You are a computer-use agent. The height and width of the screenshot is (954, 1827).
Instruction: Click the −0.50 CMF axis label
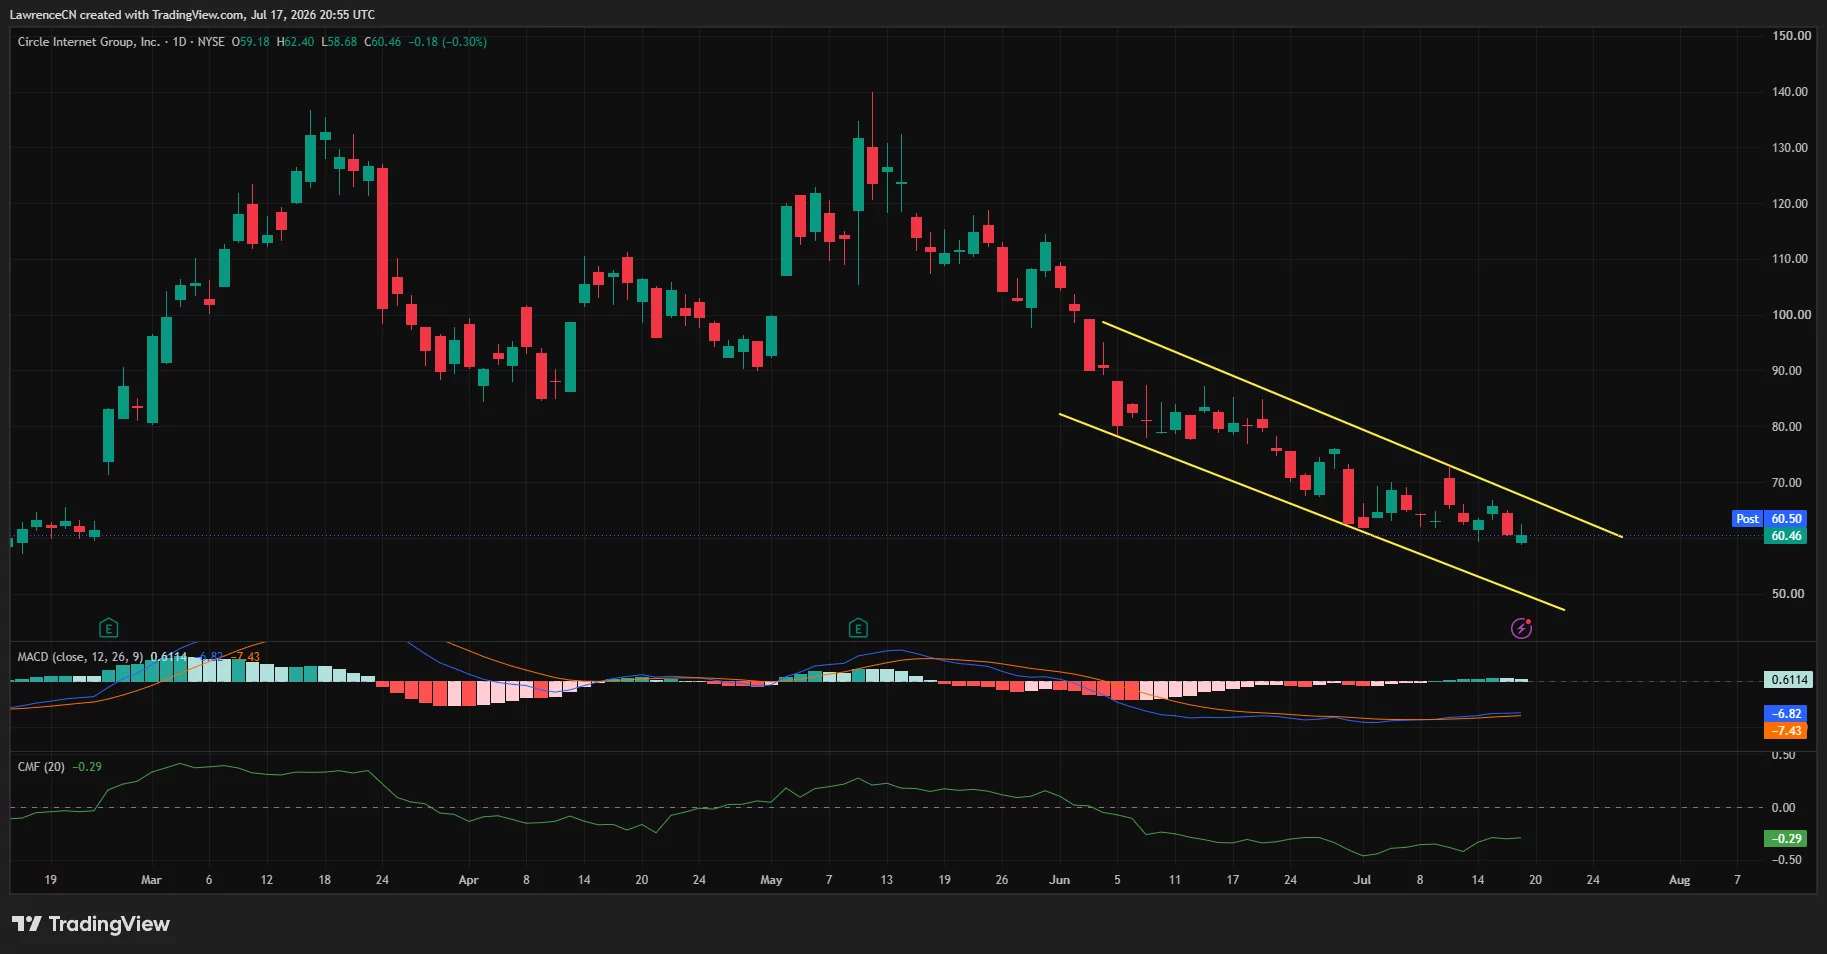pyautogui.click(x=1786, y=860)
